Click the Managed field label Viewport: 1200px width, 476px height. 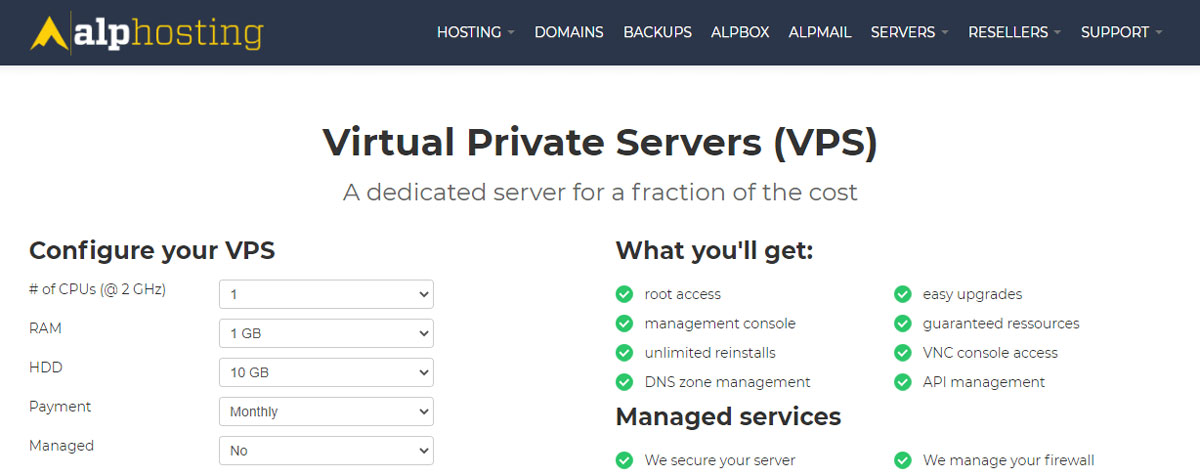pyautogui.click(x=61, y=446)
